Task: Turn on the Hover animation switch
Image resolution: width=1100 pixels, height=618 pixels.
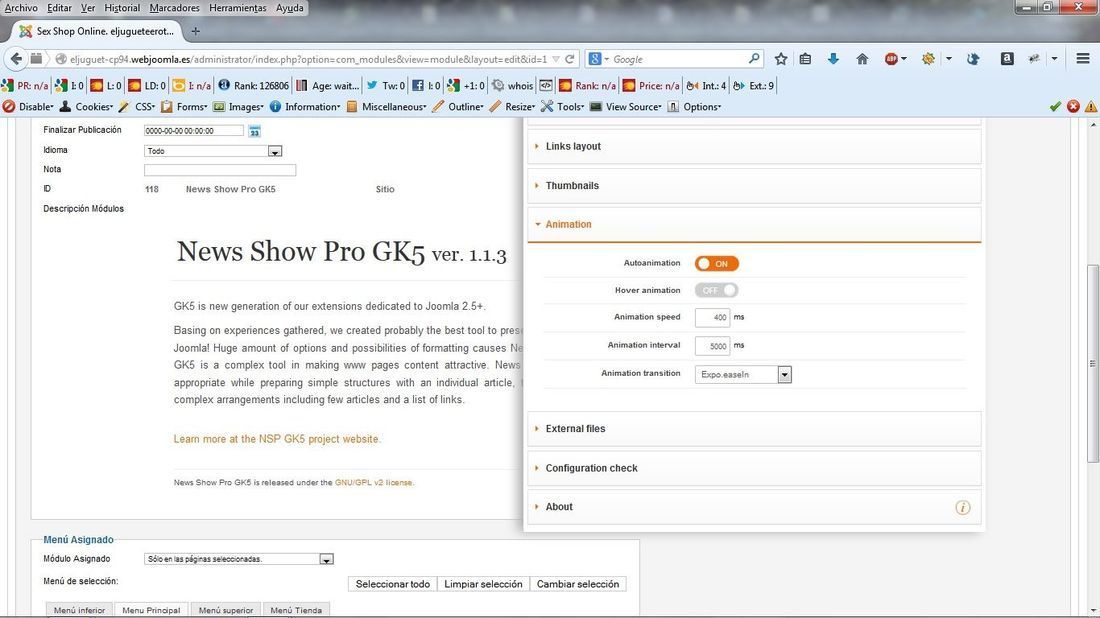Action: [716, 290]
